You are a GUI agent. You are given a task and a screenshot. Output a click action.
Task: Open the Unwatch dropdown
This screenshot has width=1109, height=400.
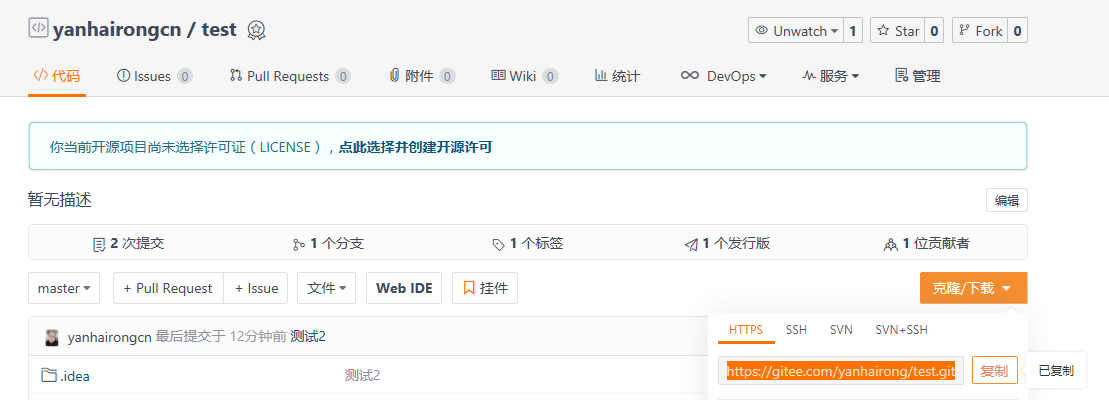796,30
